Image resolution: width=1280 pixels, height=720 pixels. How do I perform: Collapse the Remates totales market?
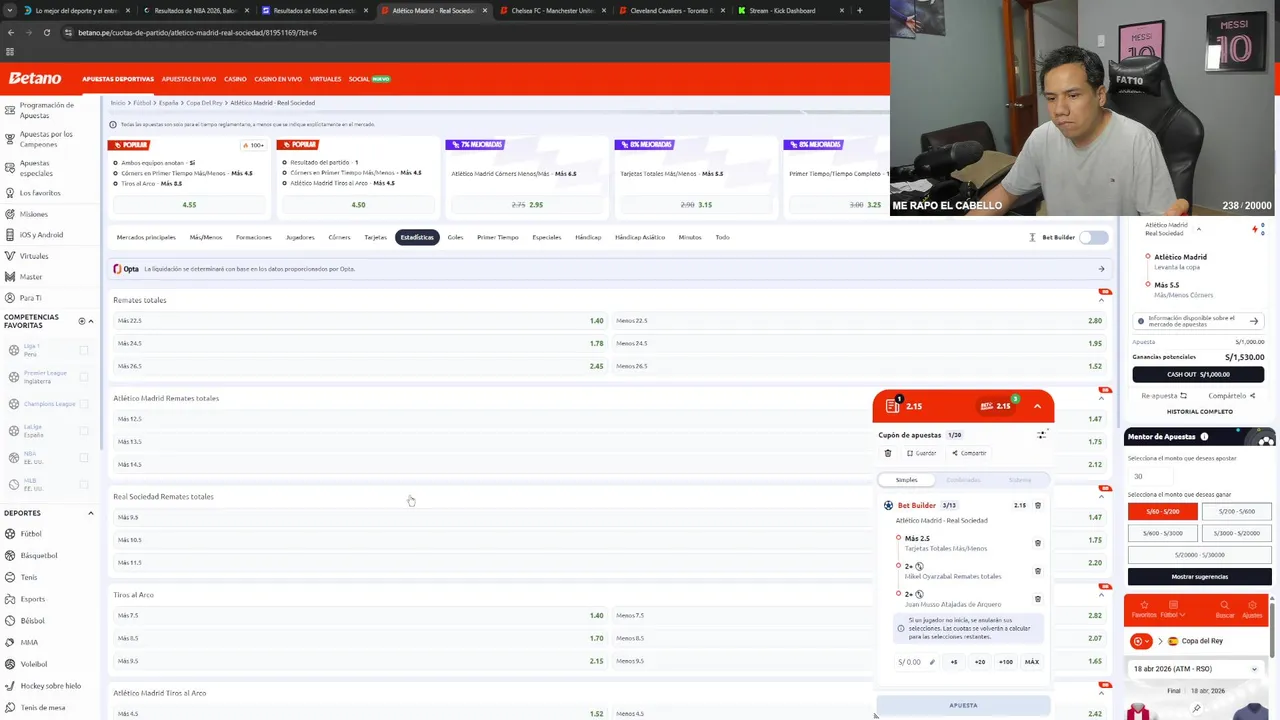(1102, 300)
